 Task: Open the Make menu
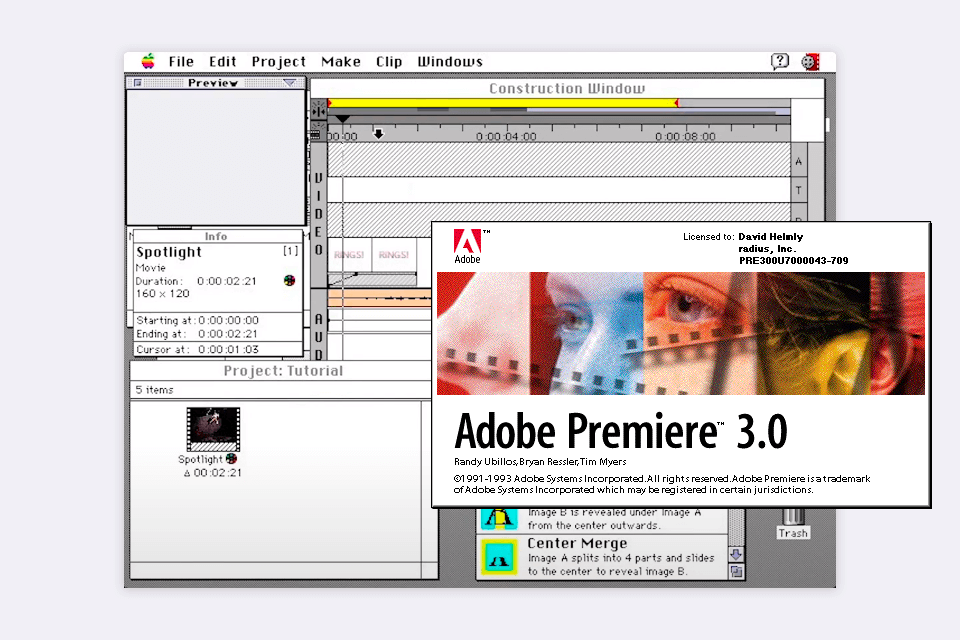341,61
